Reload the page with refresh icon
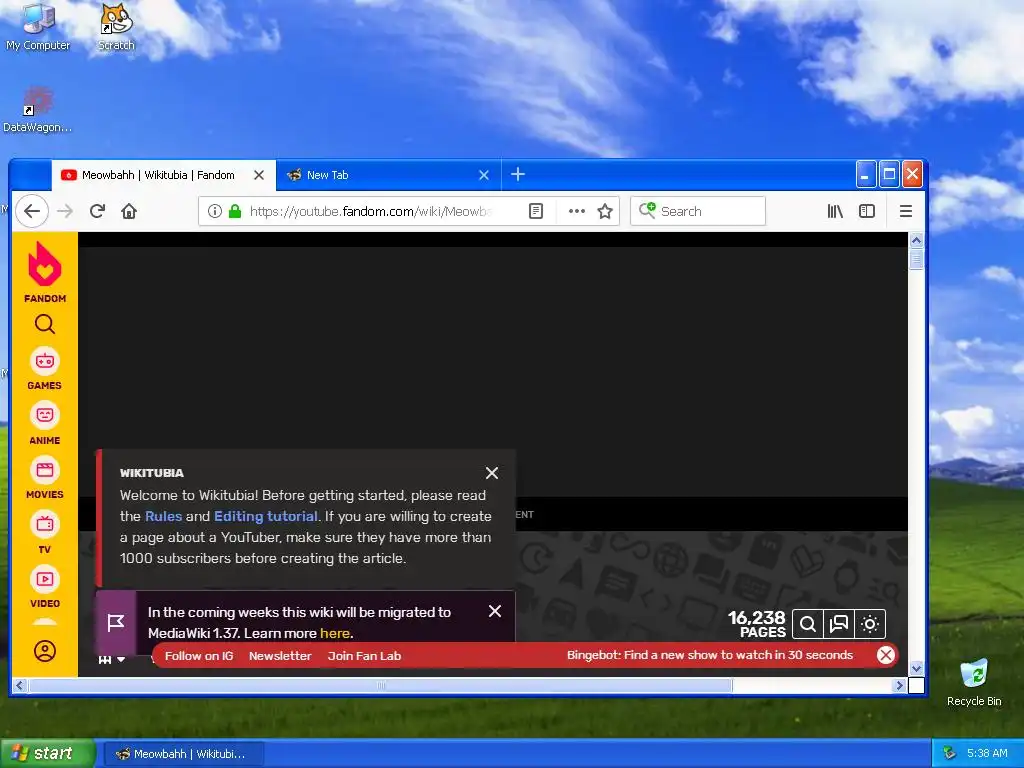 pos(97,211)
